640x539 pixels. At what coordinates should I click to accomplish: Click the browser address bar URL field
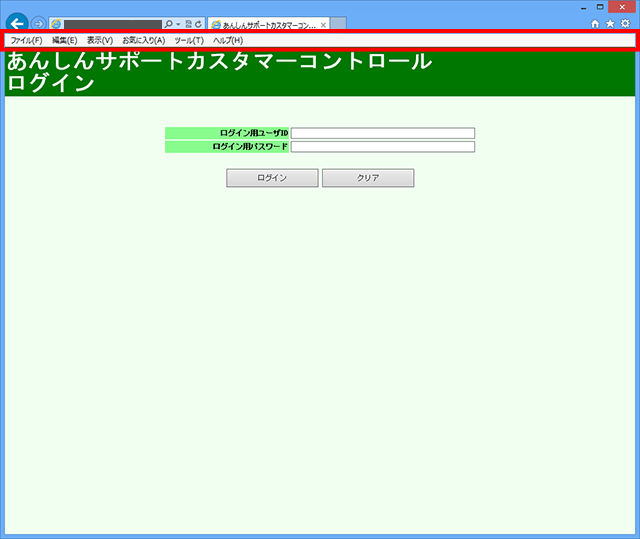113,24
